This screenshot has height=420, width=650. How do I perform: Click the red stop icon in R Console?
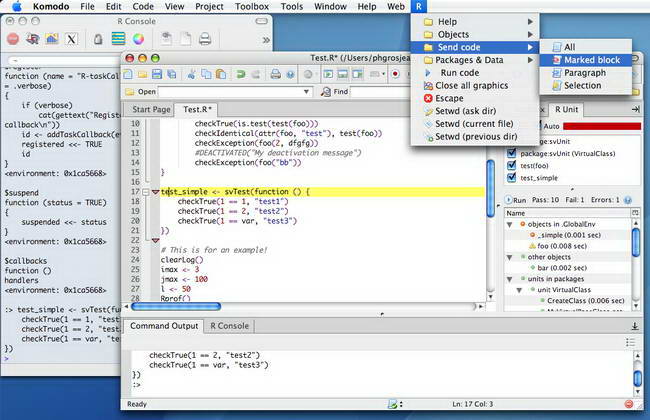(x=10, y=39)
